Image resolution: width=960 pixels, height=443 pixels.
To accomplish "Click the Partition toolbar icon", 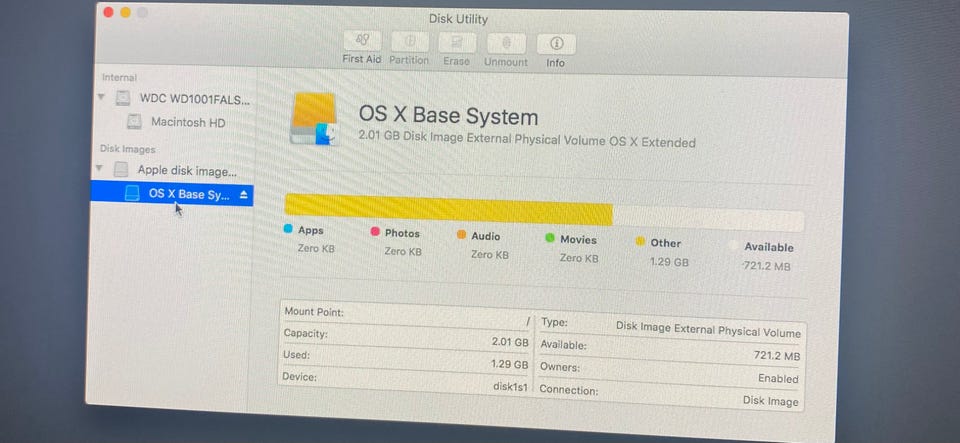I will coord(410,42).
